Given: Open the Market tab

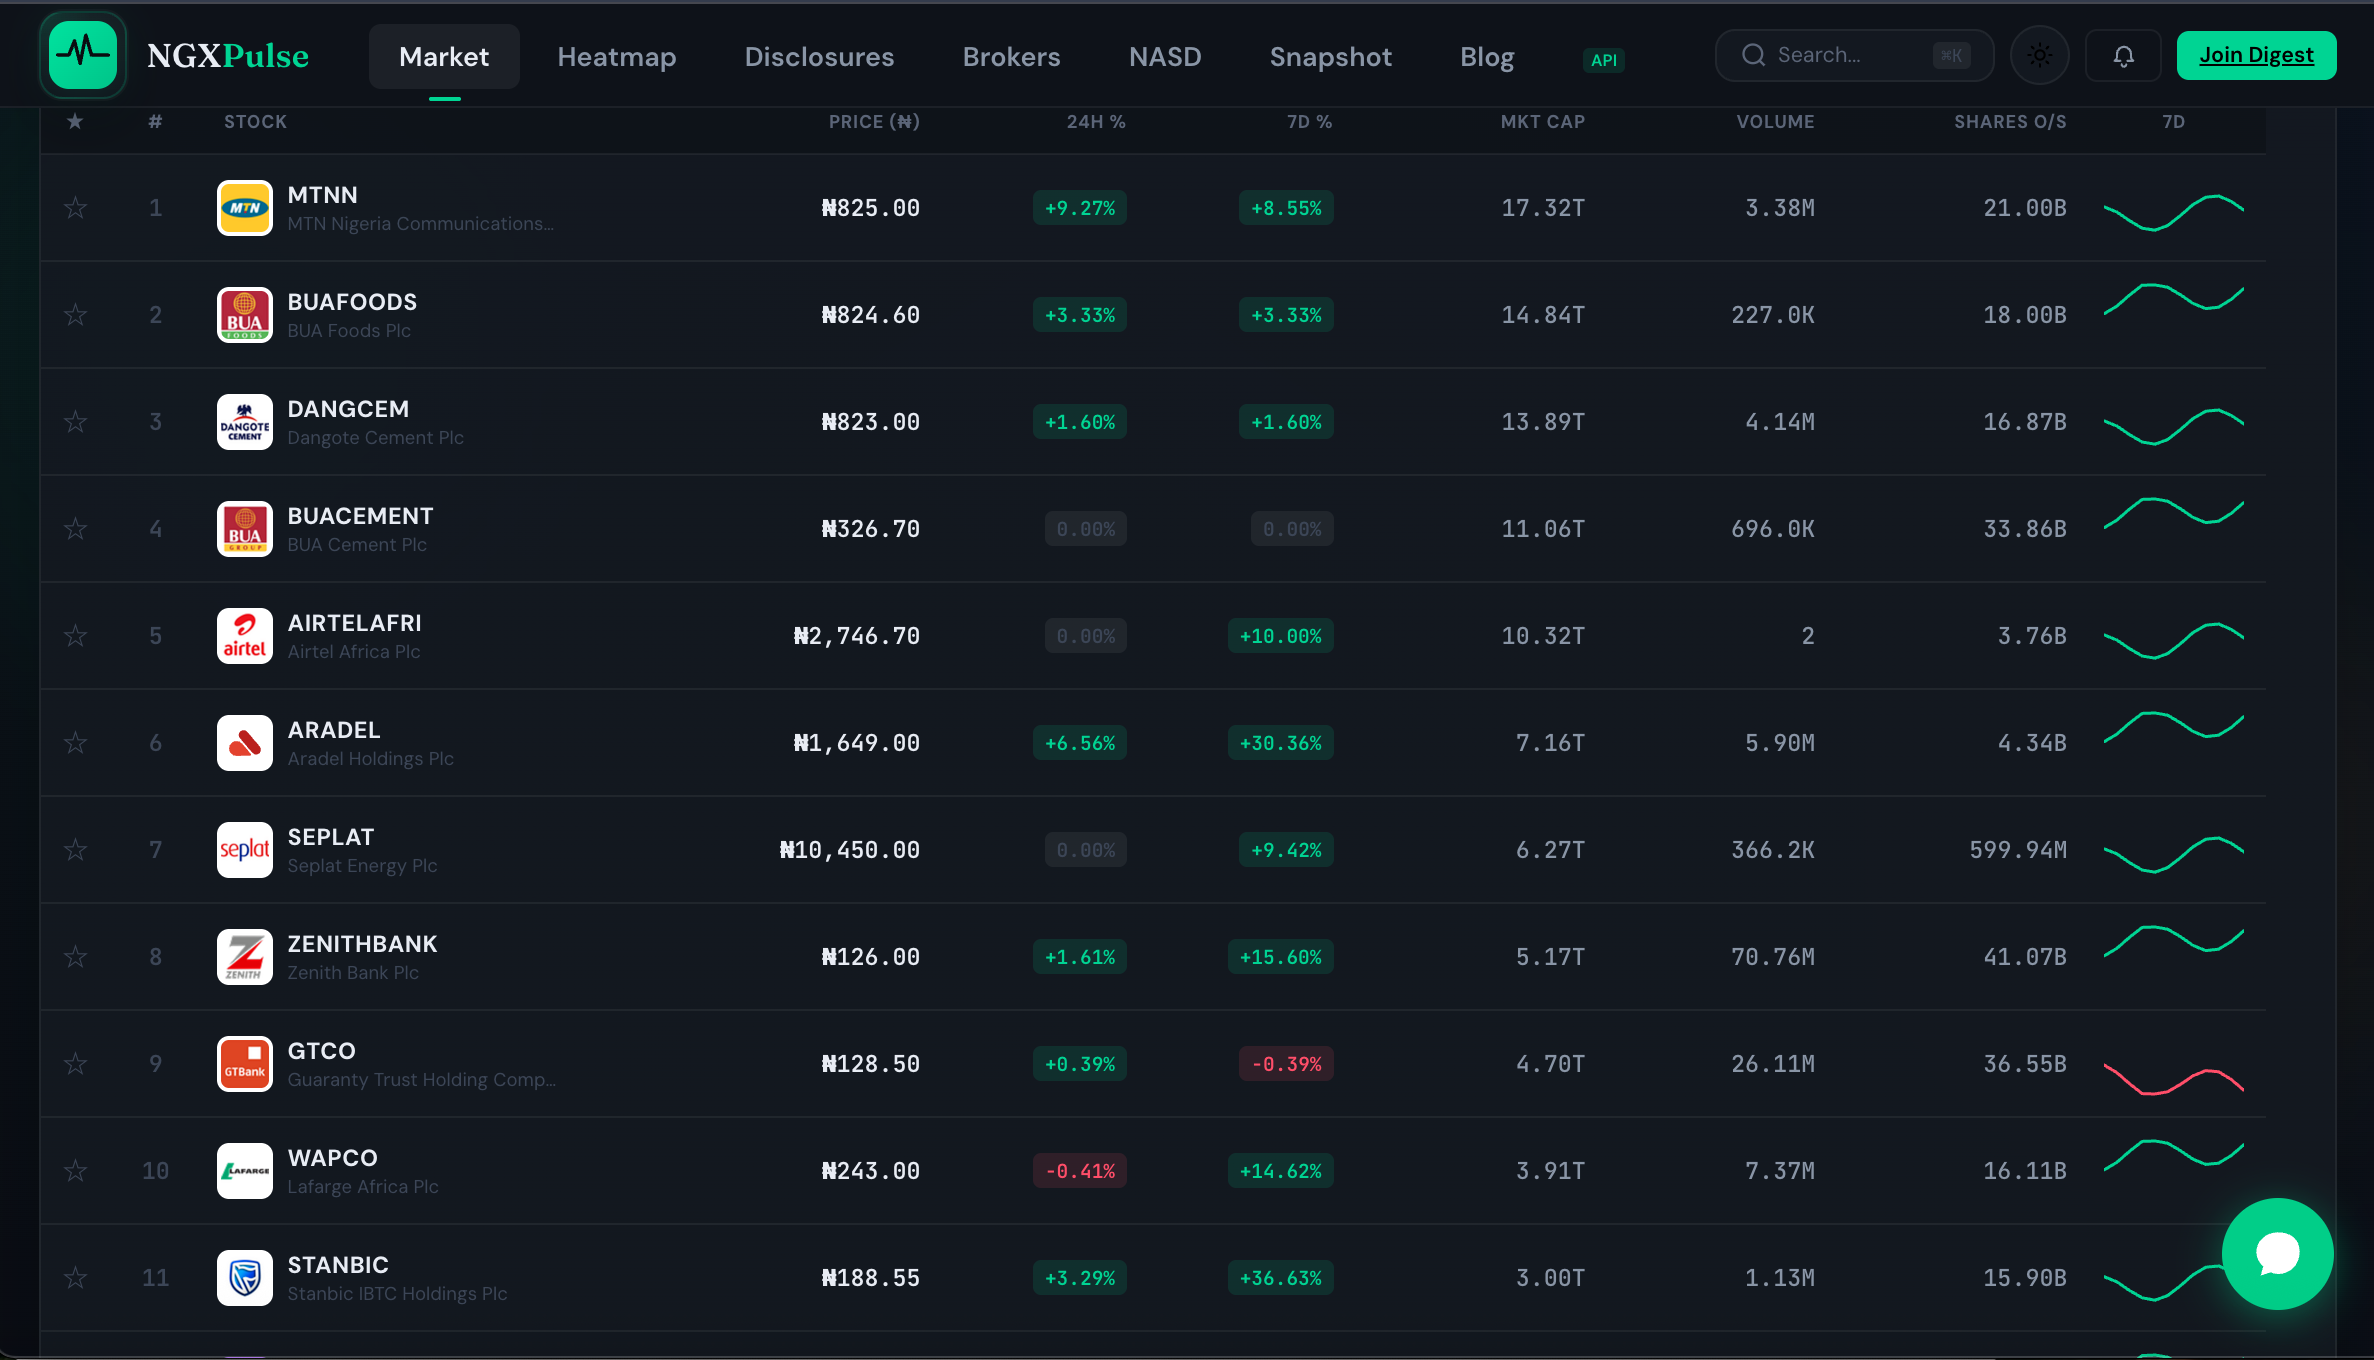Looking at the screenshot, I should click(444, 57).
